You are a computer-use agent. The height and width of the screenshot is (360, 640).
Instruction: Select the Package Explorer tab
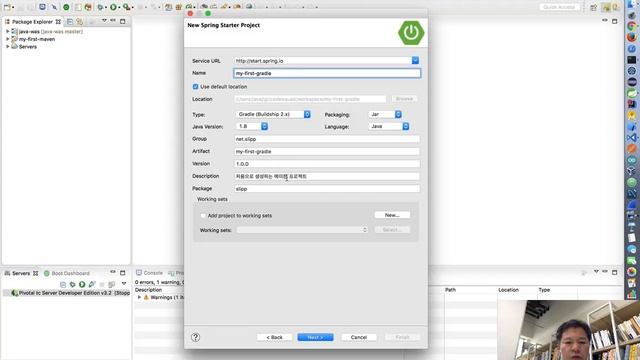point(33,22)
